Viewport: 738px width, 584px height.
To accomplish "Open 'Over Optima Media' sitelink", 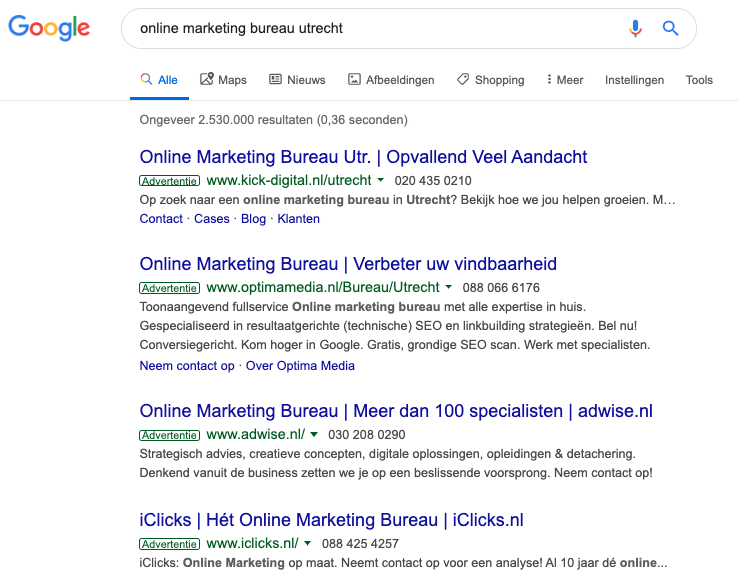I will click(300, 366).
